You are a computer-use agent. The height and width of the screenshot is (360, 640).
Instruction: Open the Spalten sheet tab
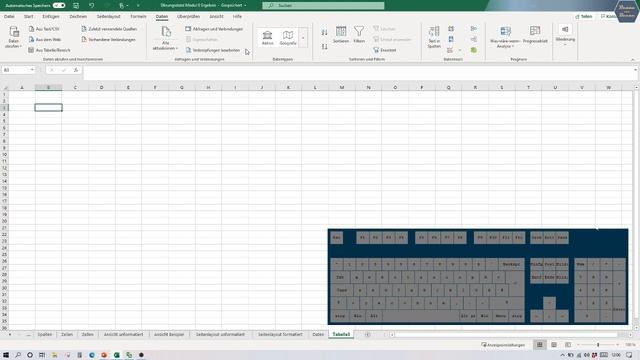(x=44, y=334)
